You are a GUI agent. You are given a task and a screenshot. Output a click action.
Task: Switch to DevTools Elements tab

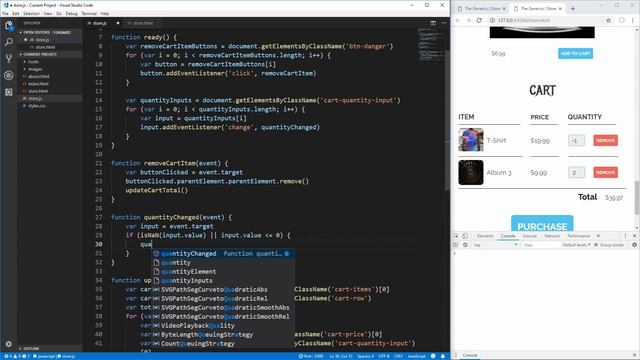coord(485,236)
